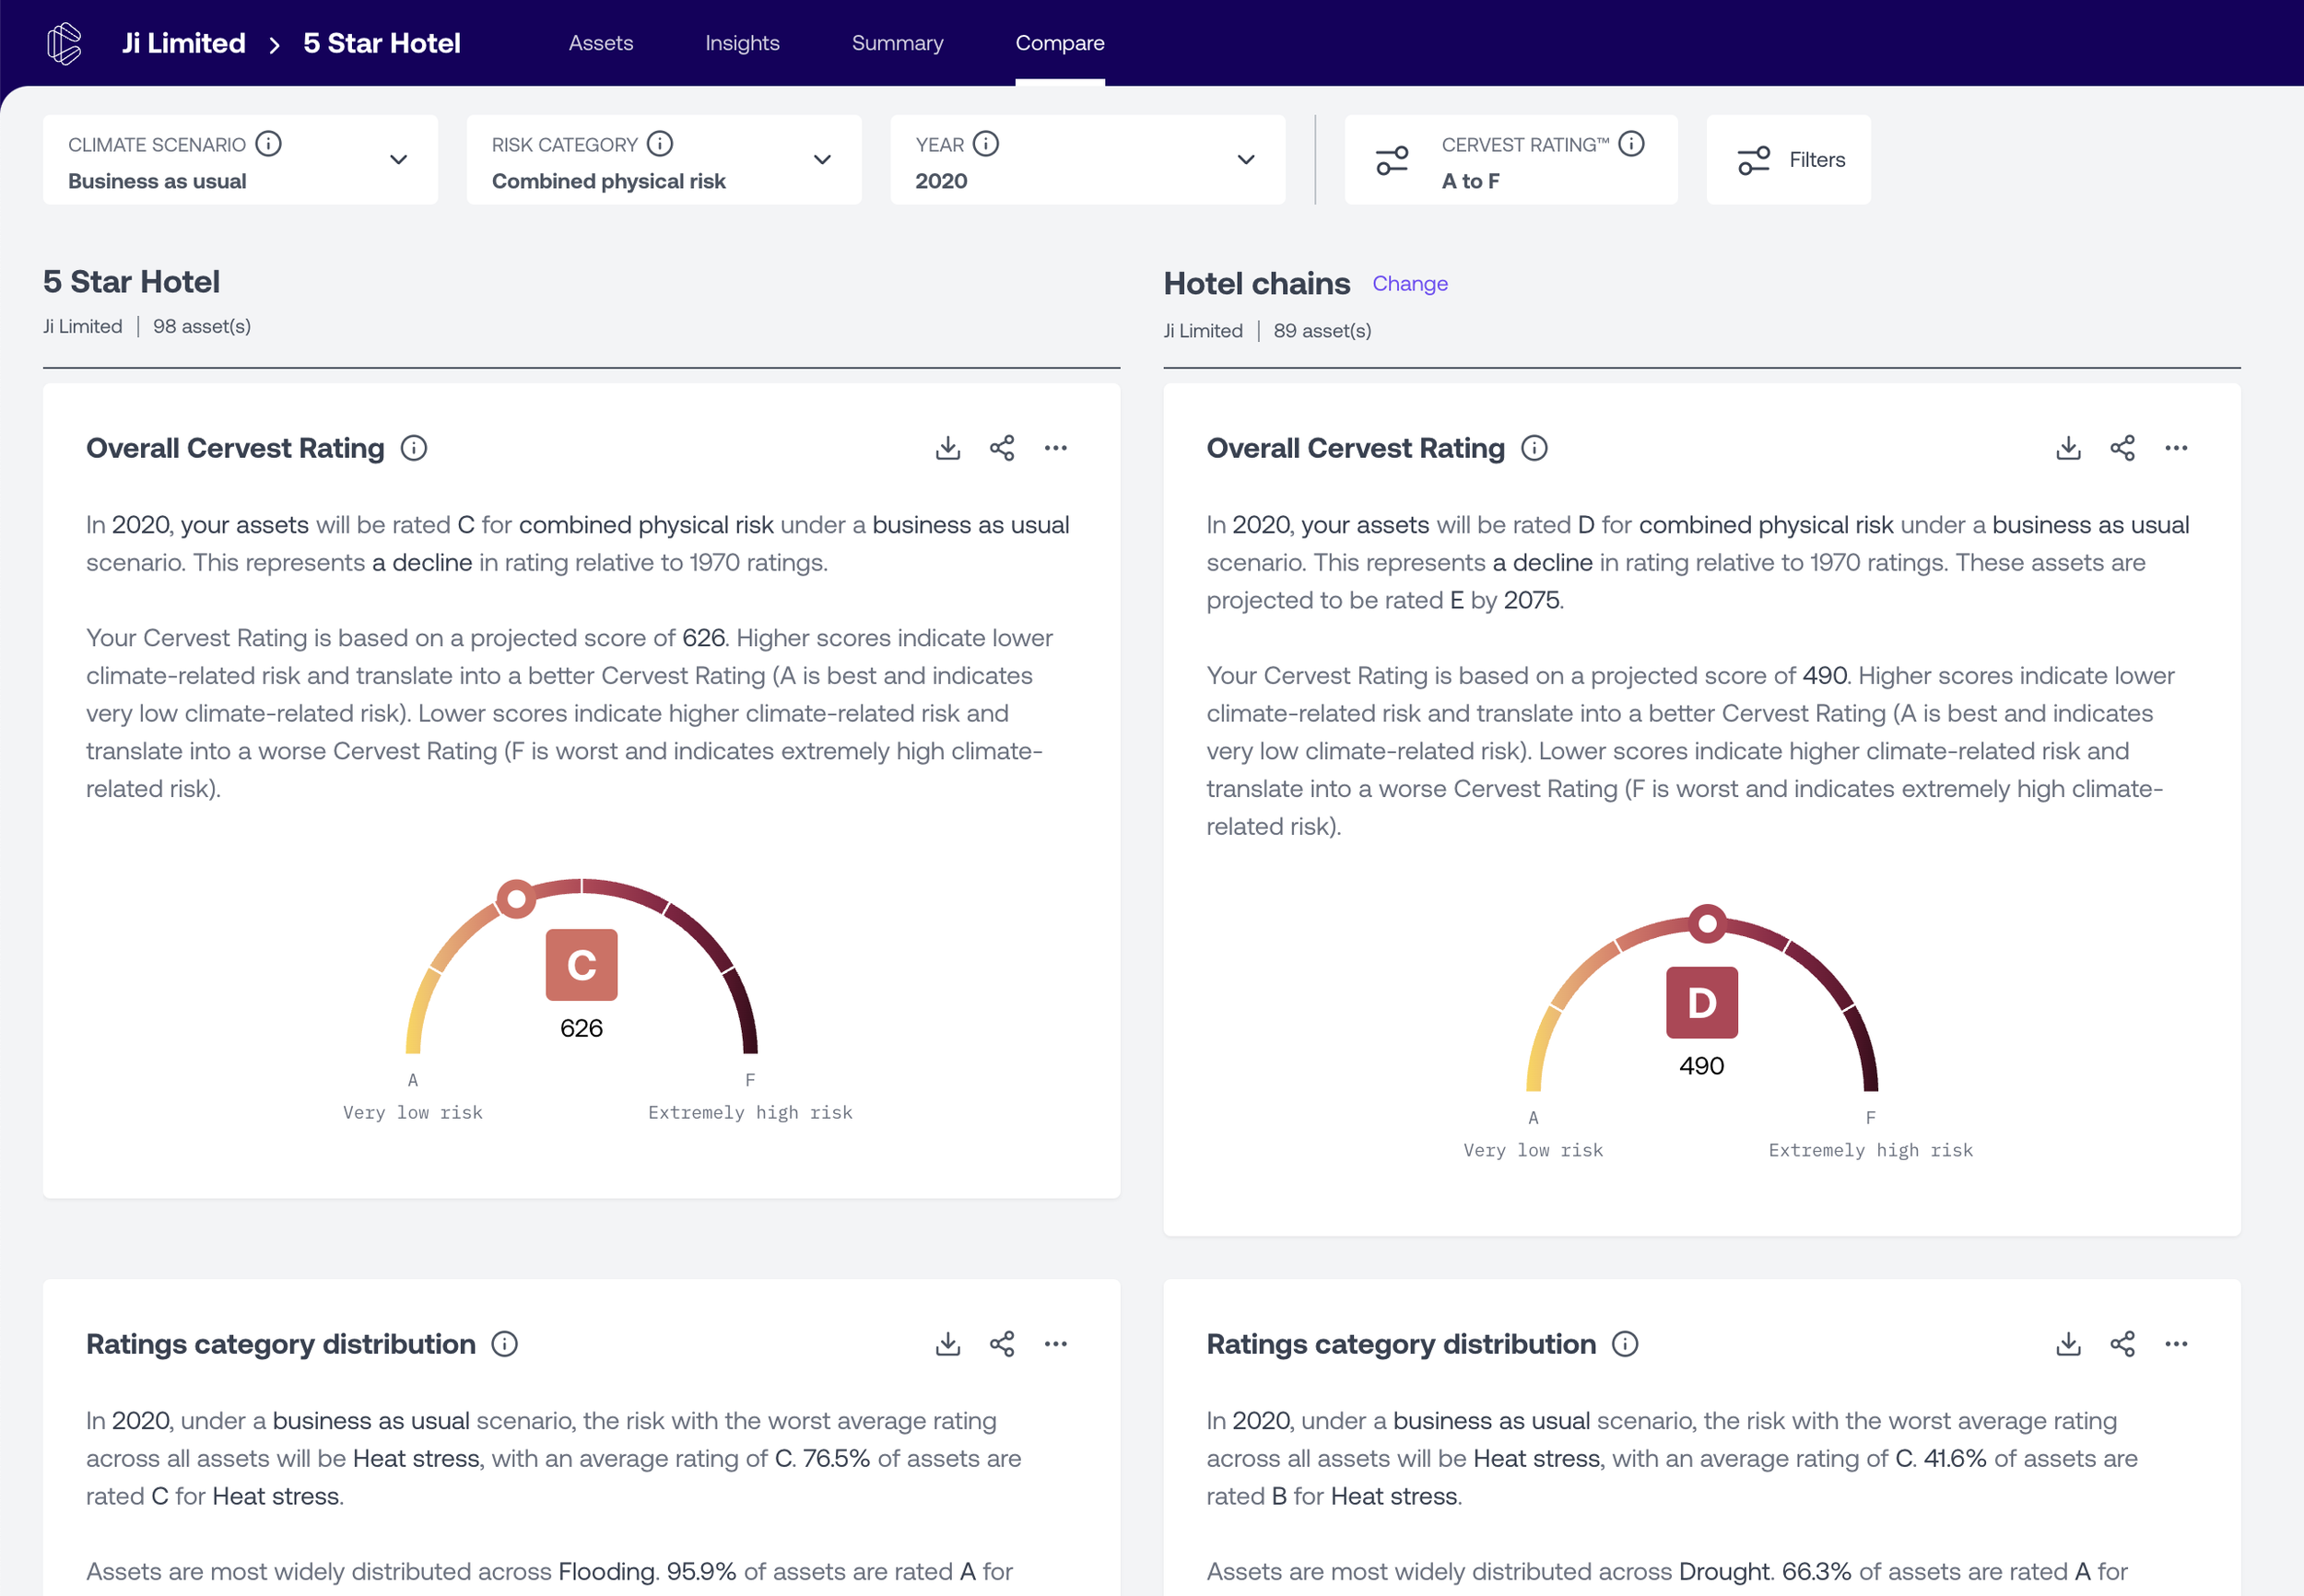The image size is (2304, 1596).
Task: Click the 98 asset(s) label
Action: point(202,326)
